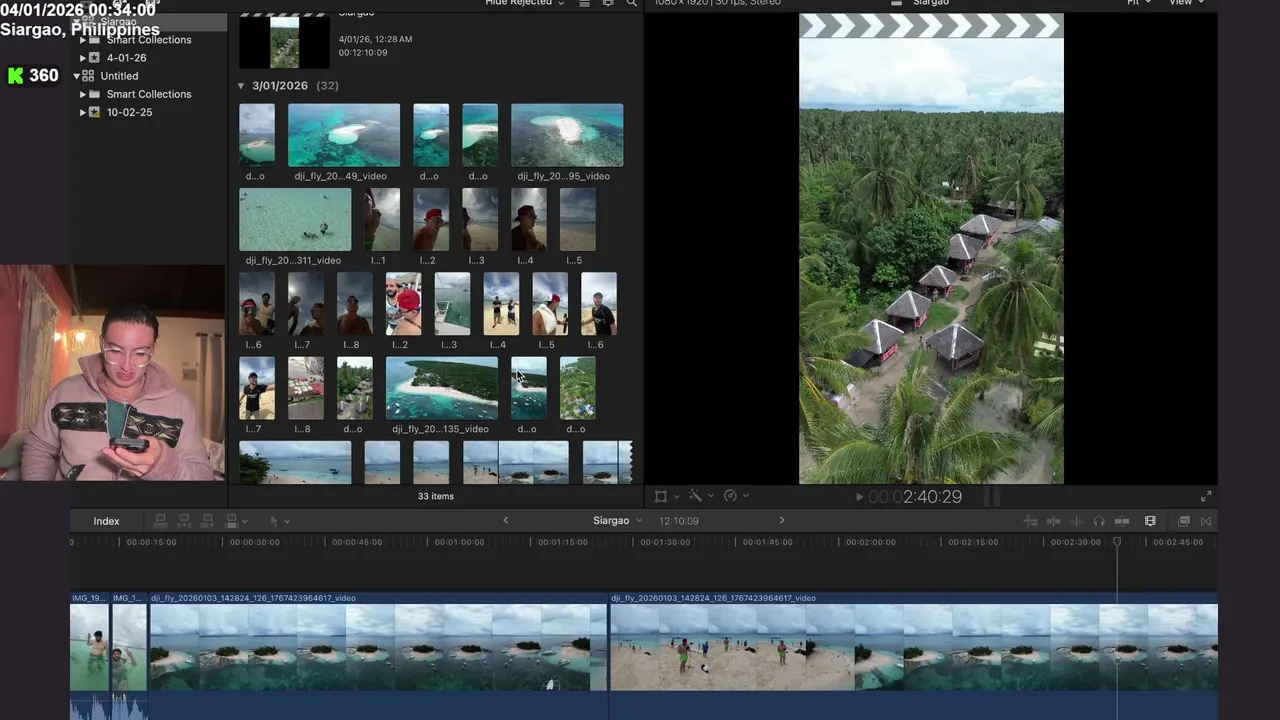Select clip dji_fly_20...49_video thumbnail
The image size is (1280, 720).
[x=344, y=135]
